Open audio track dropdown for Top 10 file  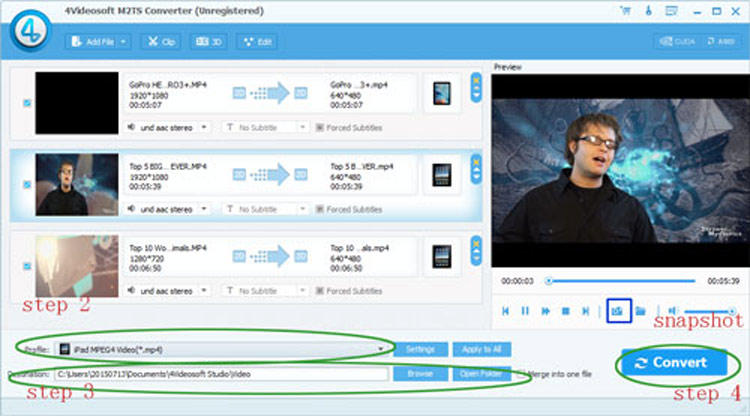click(x=204, y=291)
